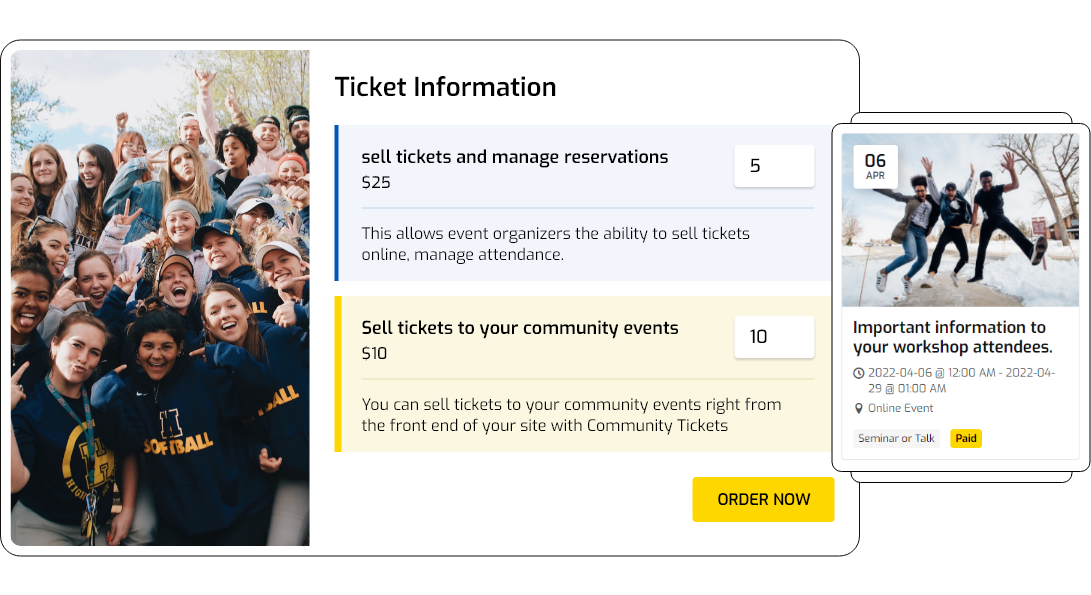Screen dimensions: 1091x595
Task: Select the Seminar or Talk tag
Action: [x=896, y=438]
